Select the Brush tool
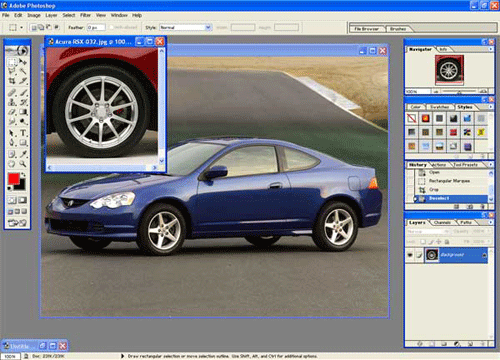The image size is (500, 360). tap(23, 92)
